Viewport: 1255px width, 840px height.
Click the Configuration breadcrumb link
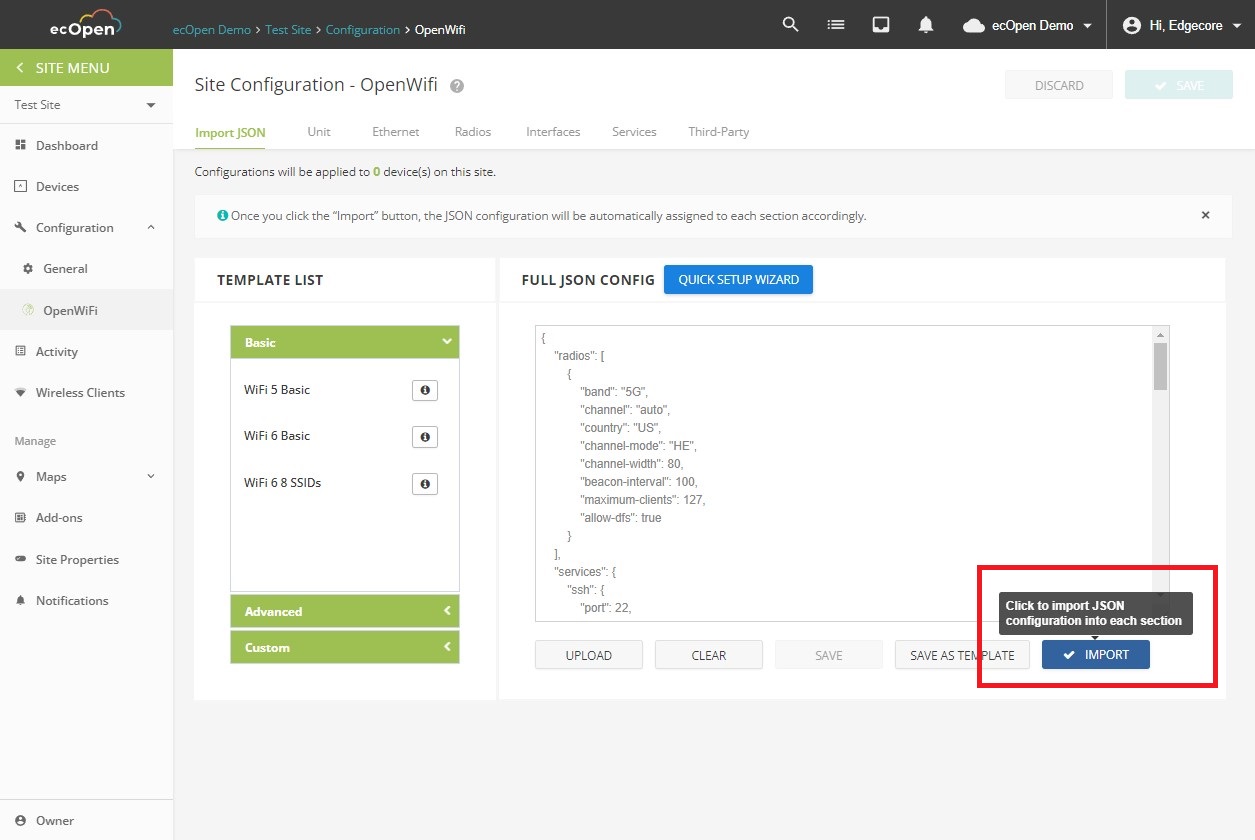363,30
